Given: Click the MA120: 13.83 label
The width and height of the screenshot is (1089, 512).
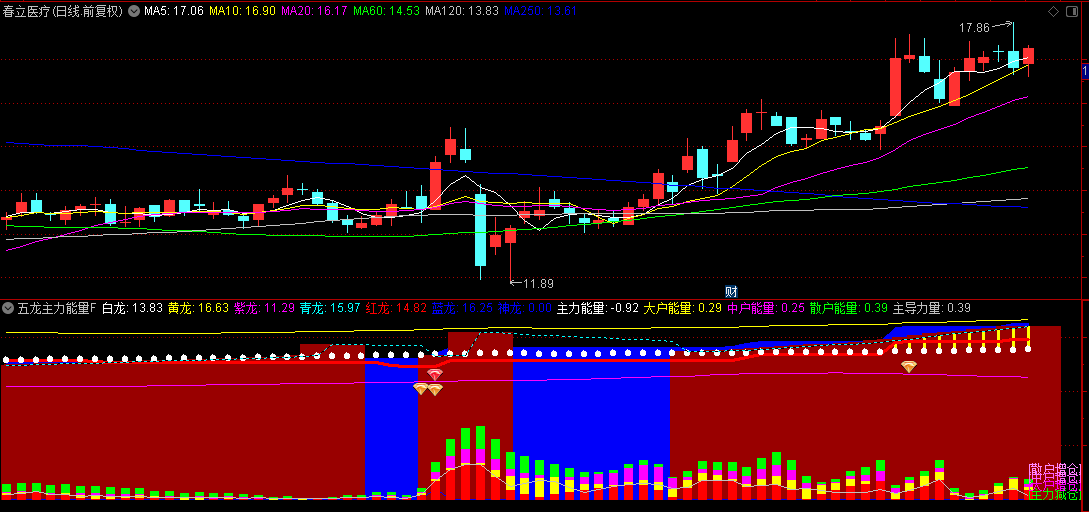Looking at the screenshot, I should pyautogui.click(x=461, y=11).
